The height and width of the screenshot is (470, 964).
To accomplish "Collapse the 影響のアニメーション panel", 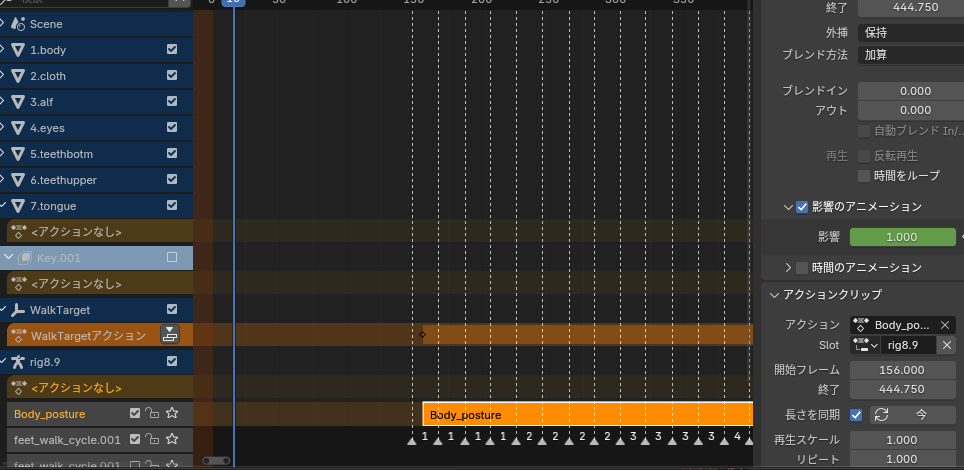I will coord(788,207).
